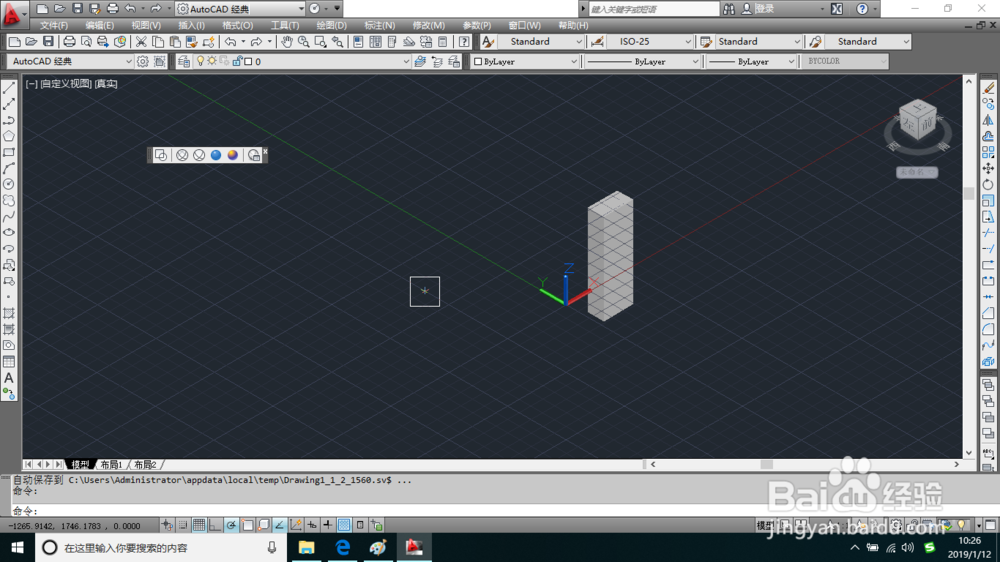This screenshot has height=562, width=1000.
Task: Click the Mirror tool in modify toolbar
Action: tap(988, 120)
